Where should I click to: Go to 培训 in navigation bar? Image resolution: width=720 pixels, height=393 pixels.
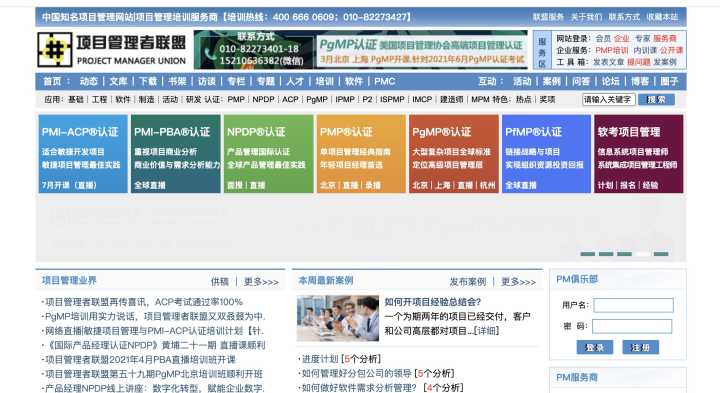tap(324, 81)
